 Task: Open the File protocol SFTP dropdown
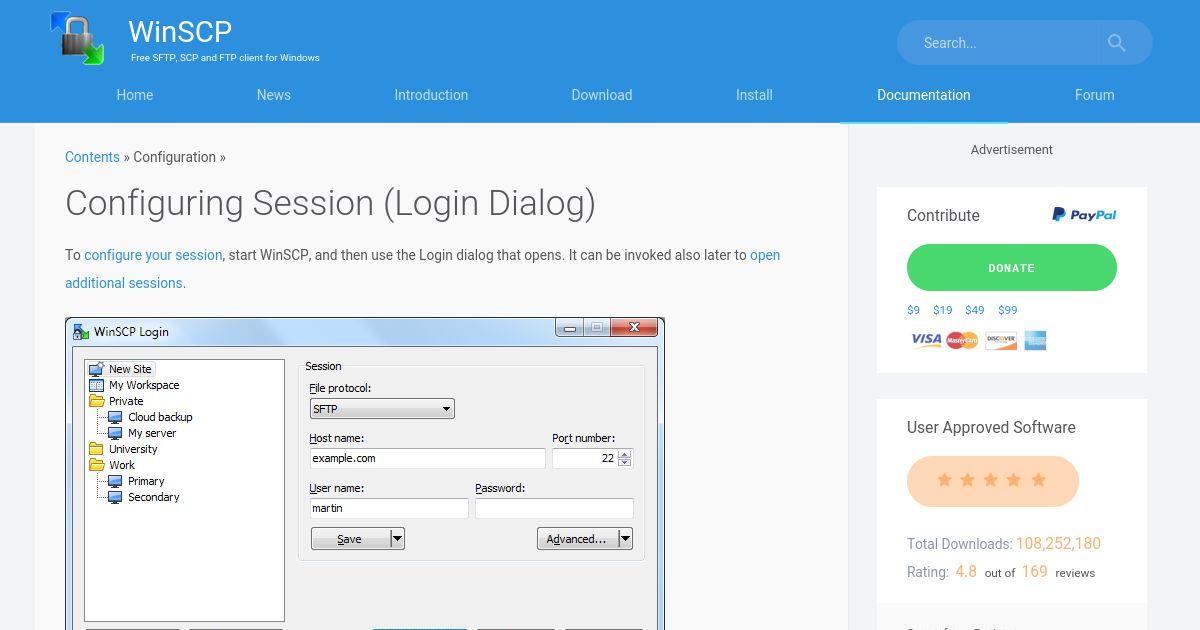coord(382,409)
